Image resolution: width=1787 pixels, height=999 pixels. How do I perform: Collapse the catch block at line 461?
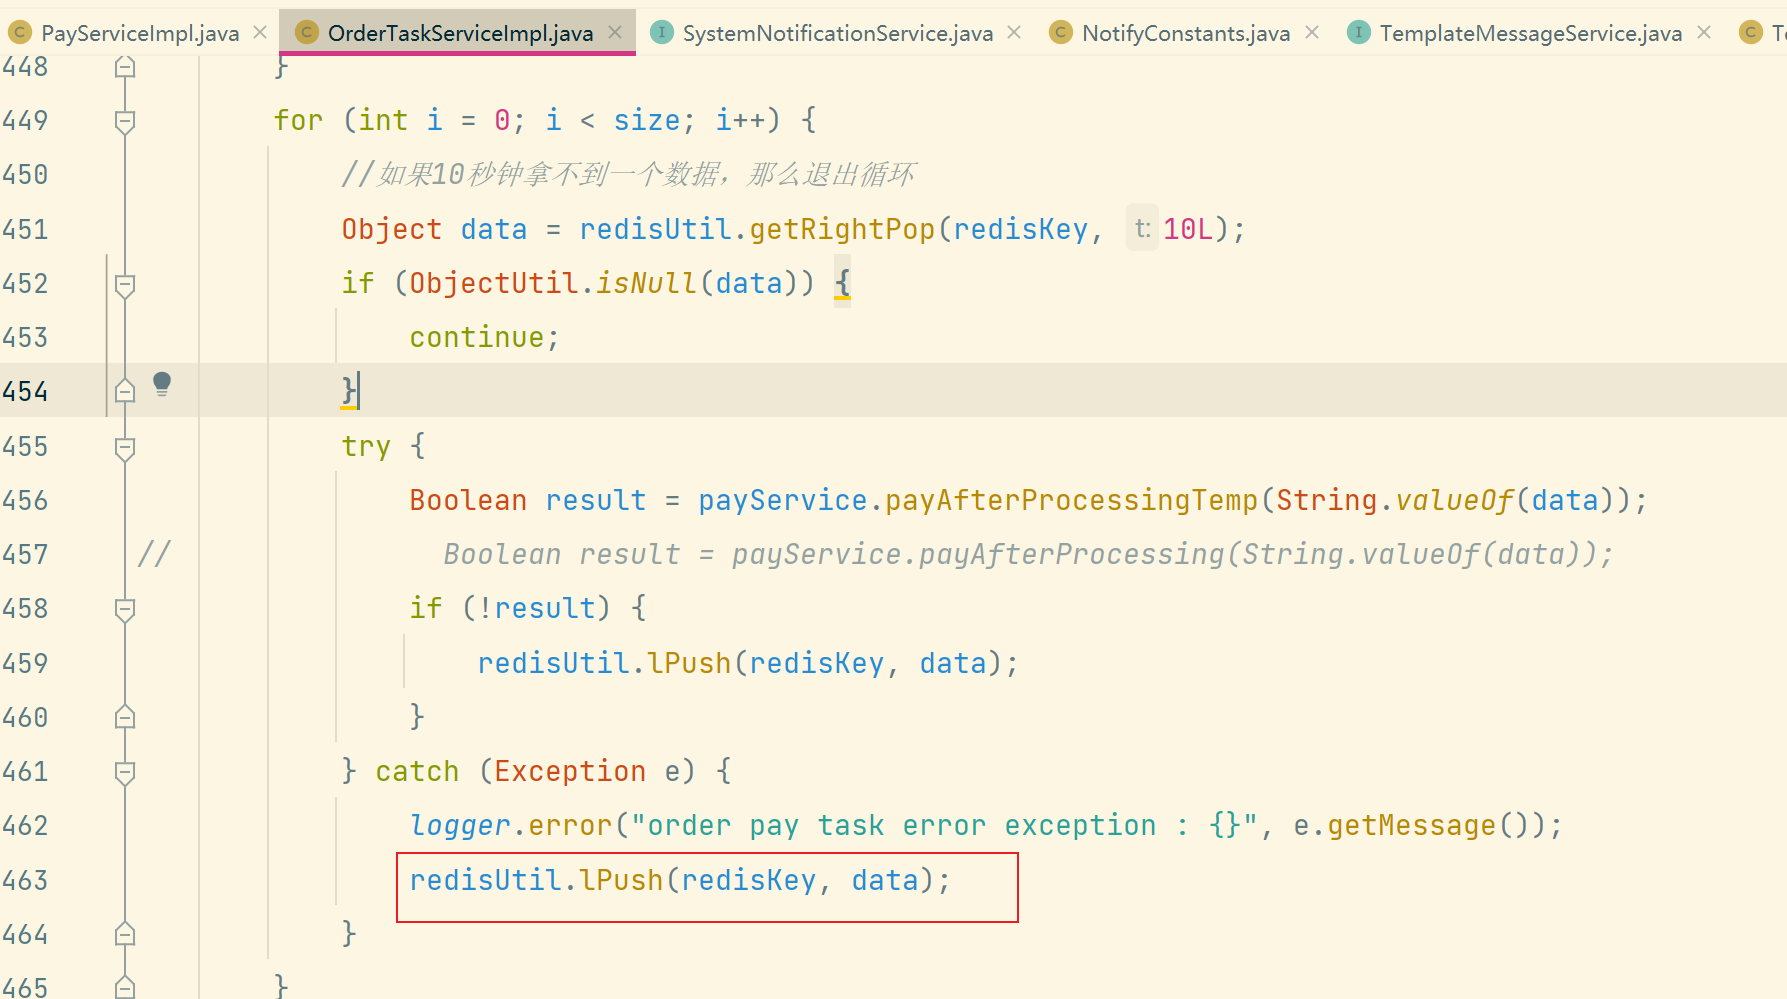point(125,773)
